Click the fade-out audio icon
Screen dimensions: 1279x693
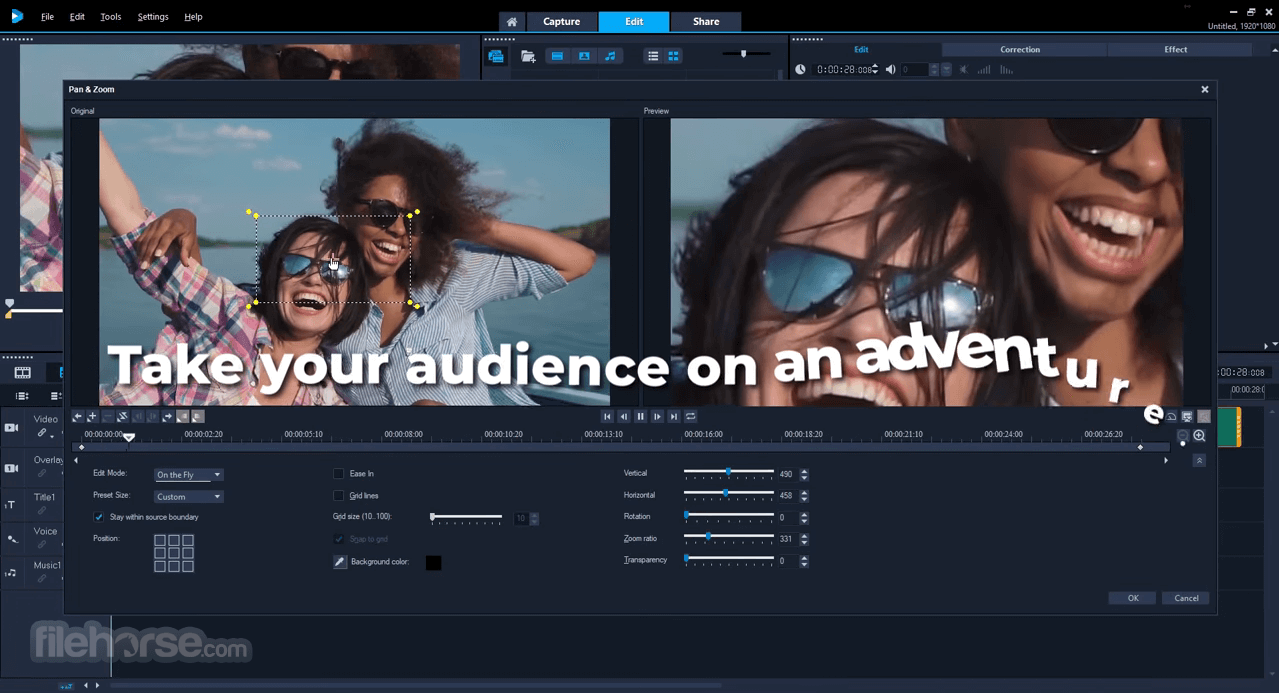pos(1006,70)
